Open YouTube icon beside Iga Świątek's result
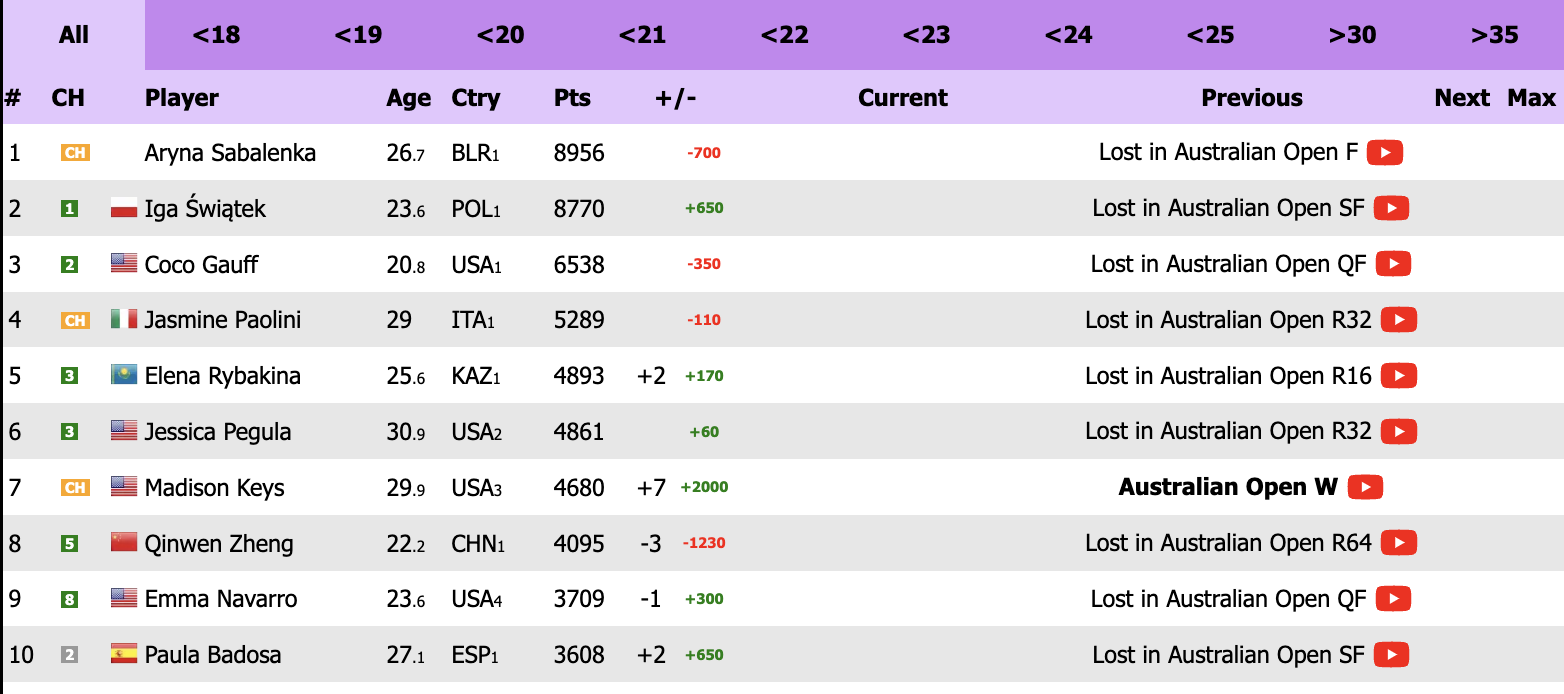The width and height of the screenshot is (1564, 694). [1391, 208]
